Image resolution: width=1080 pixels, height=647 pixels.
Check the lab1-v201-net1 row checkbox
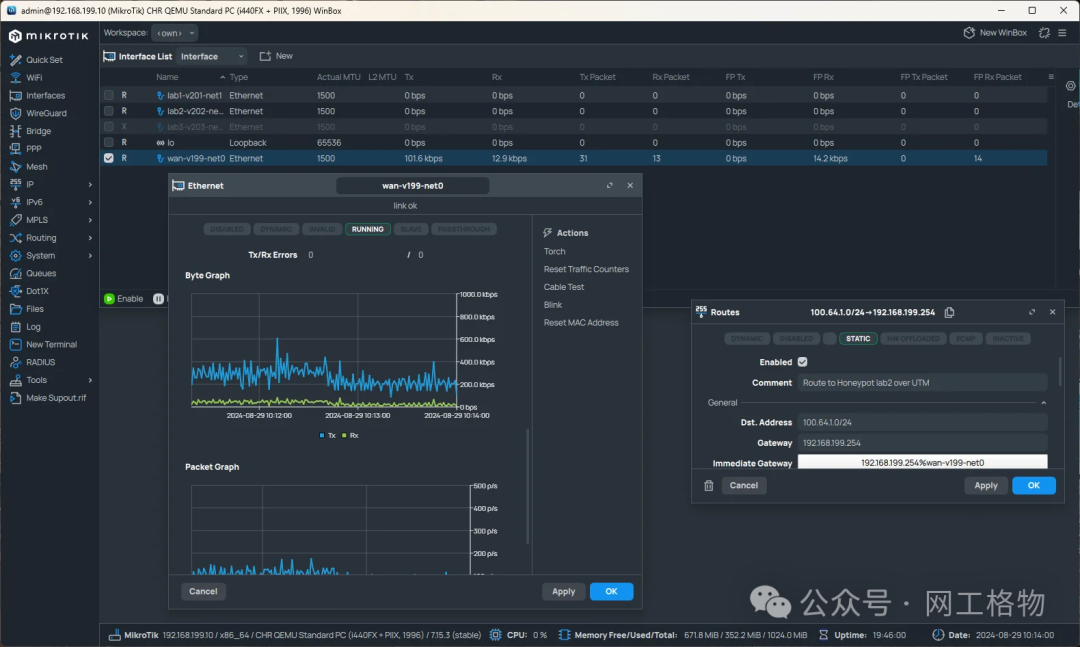(x=108, y=95)
